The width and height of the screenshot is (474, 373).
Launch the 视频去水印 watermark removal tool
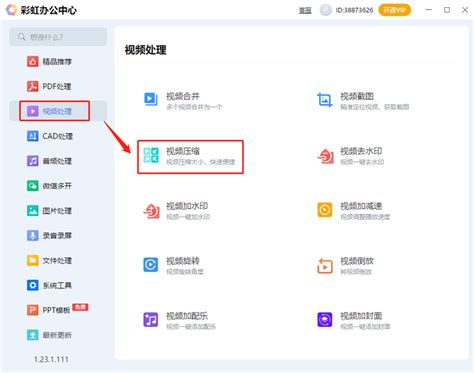[351, 156]
